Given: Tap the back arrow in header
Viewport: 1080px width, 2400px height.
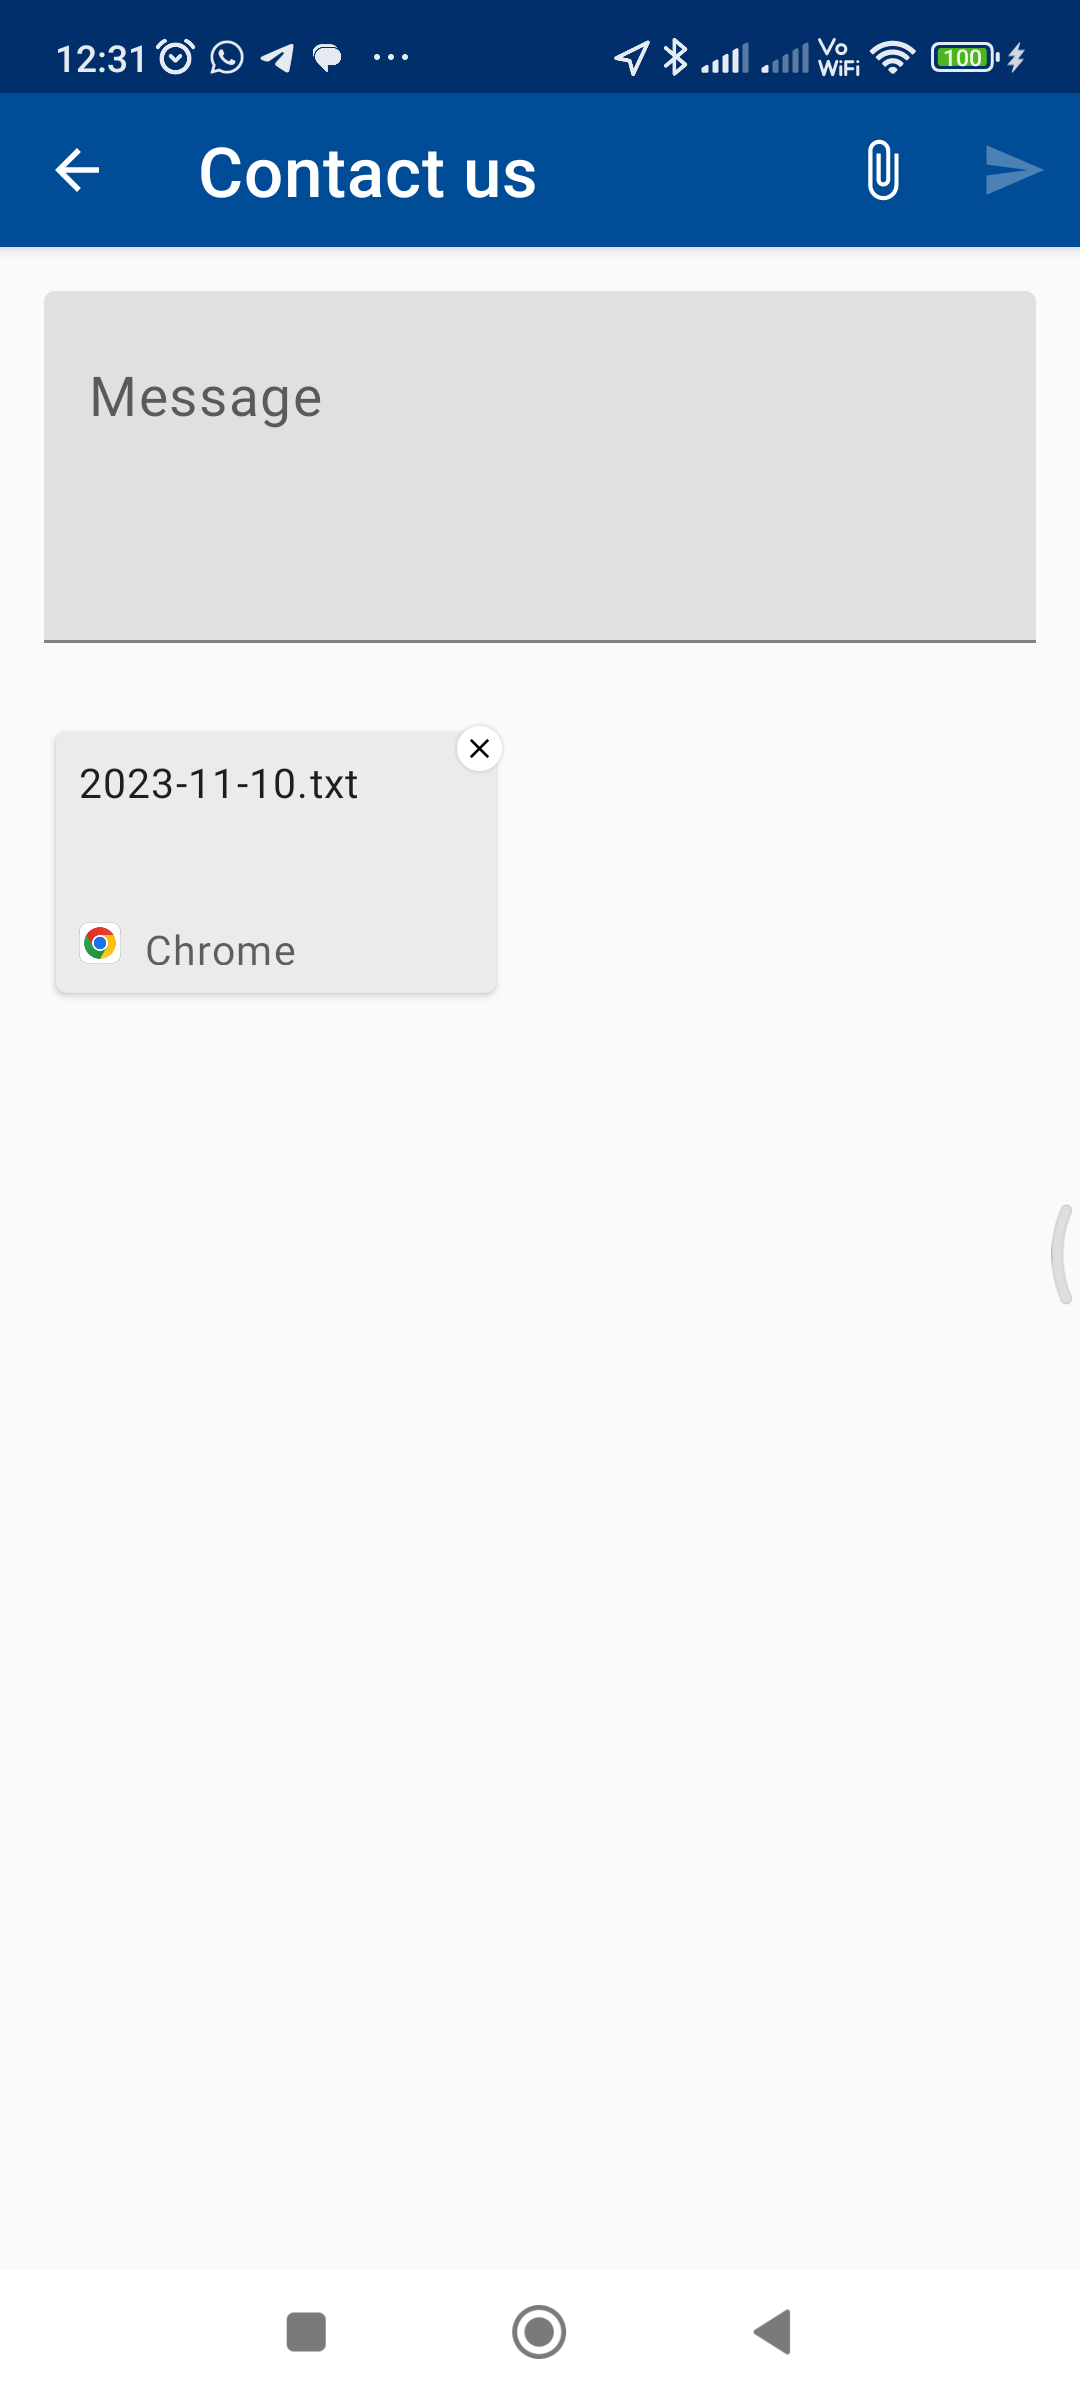Looking at the screenshot, I should tap(77, 170).
